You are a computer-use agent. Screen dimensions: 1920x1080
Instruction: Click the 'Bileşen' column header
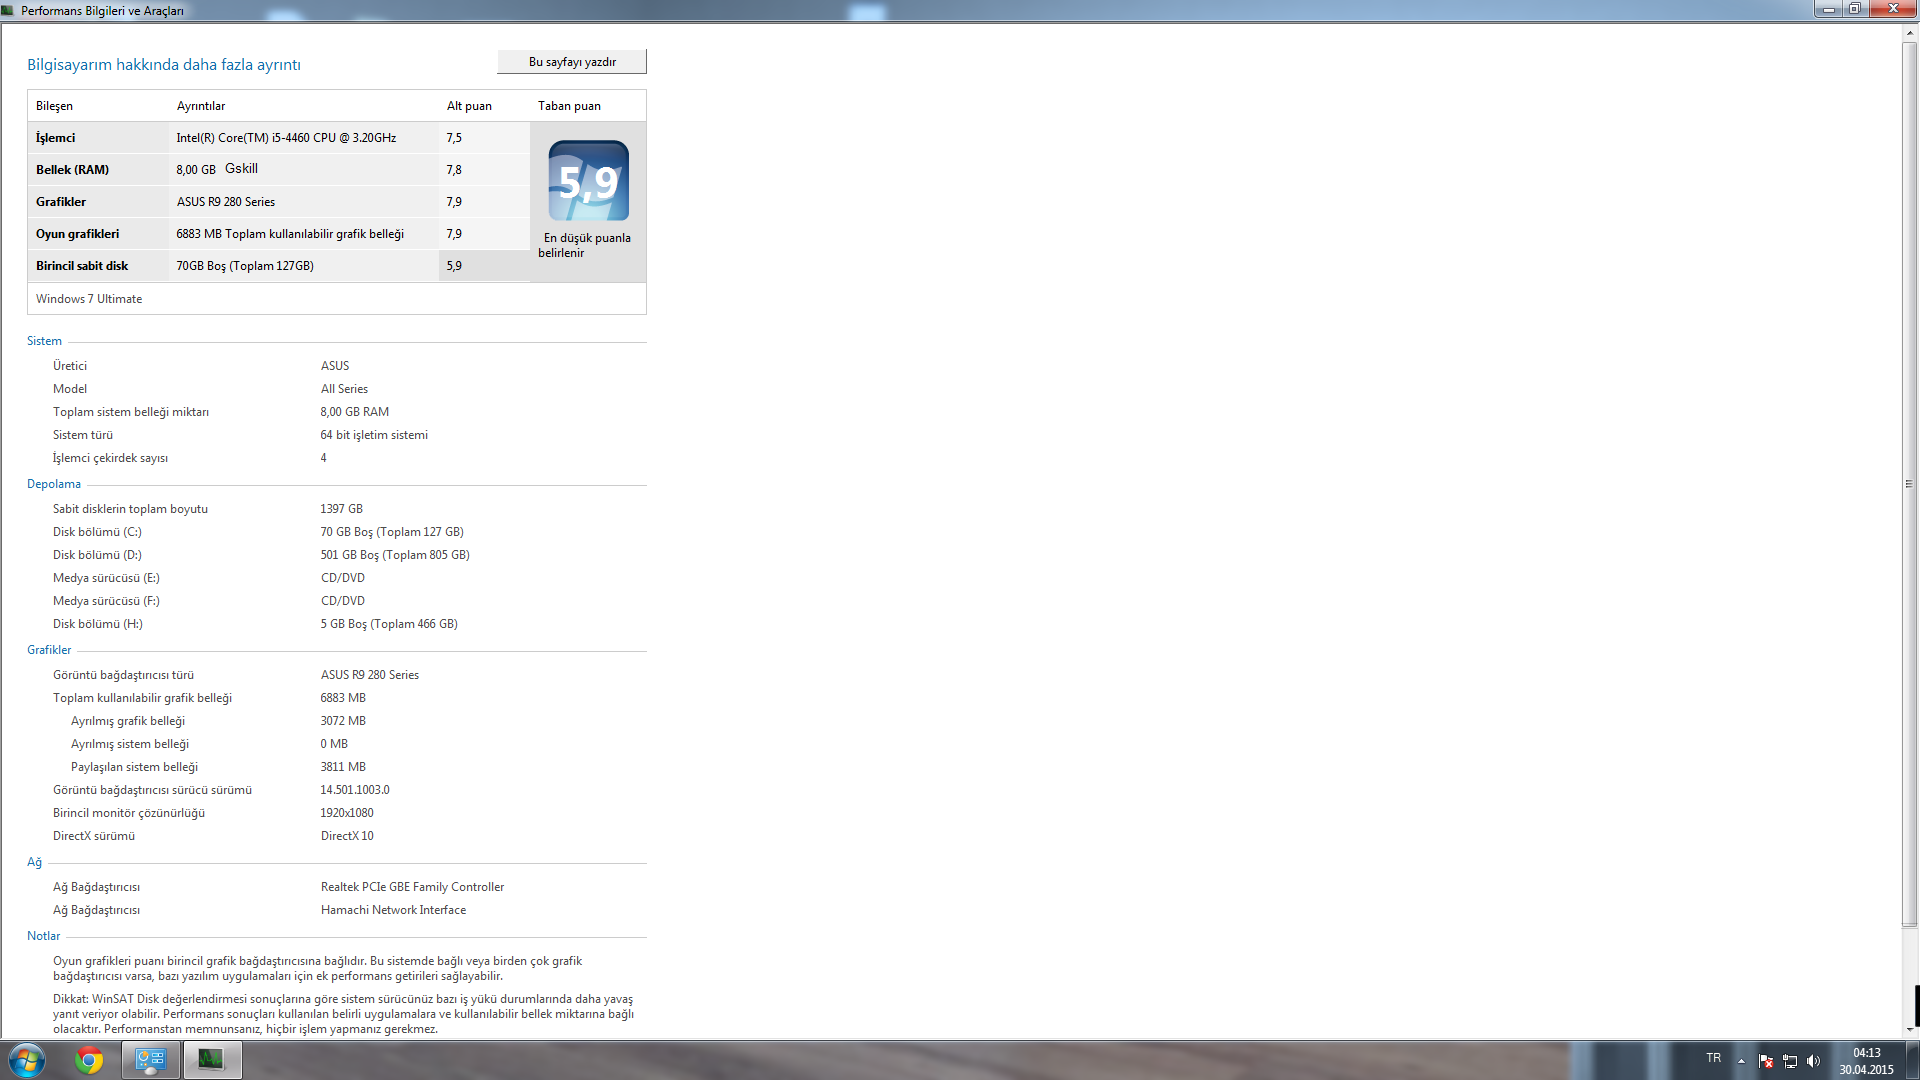(x=54, y=106)
